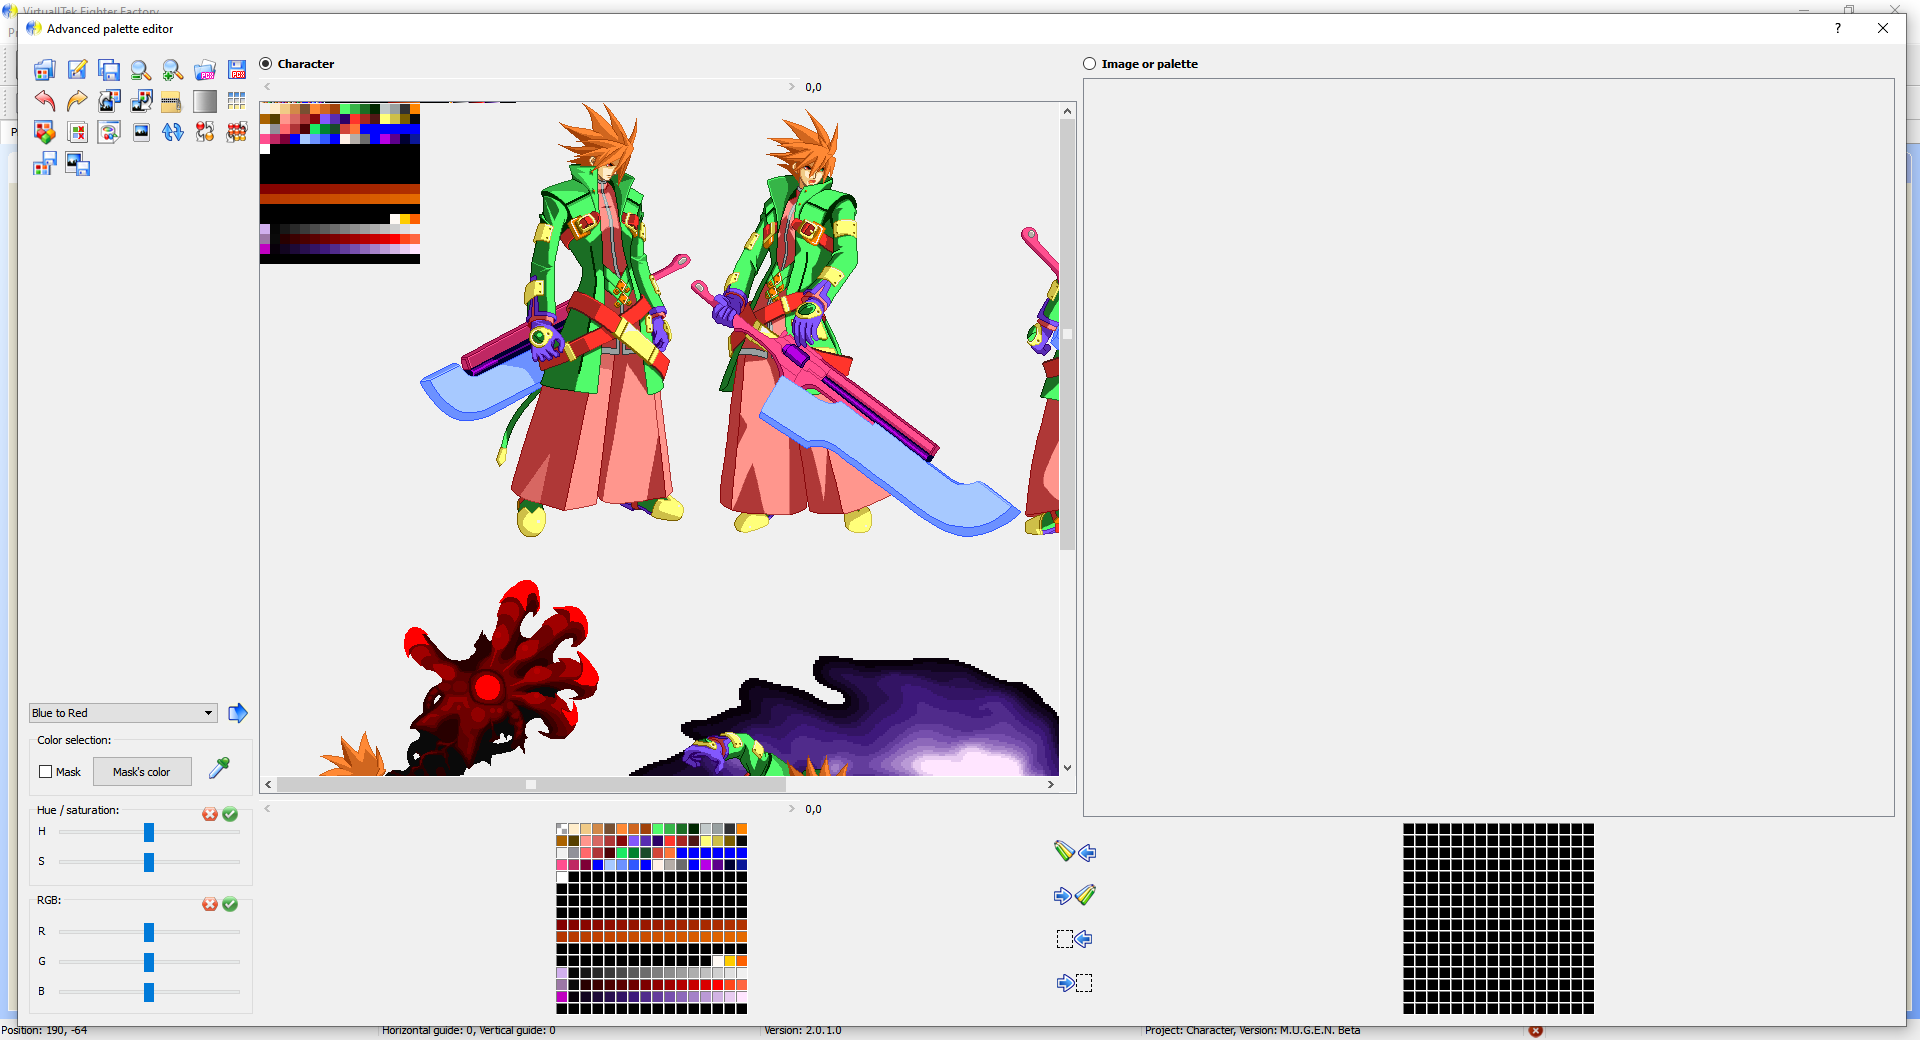This screenshot has width=1920, height=1040.
Task: Click the character view horizontal scrollbar thumb
Action: [531, 785]
